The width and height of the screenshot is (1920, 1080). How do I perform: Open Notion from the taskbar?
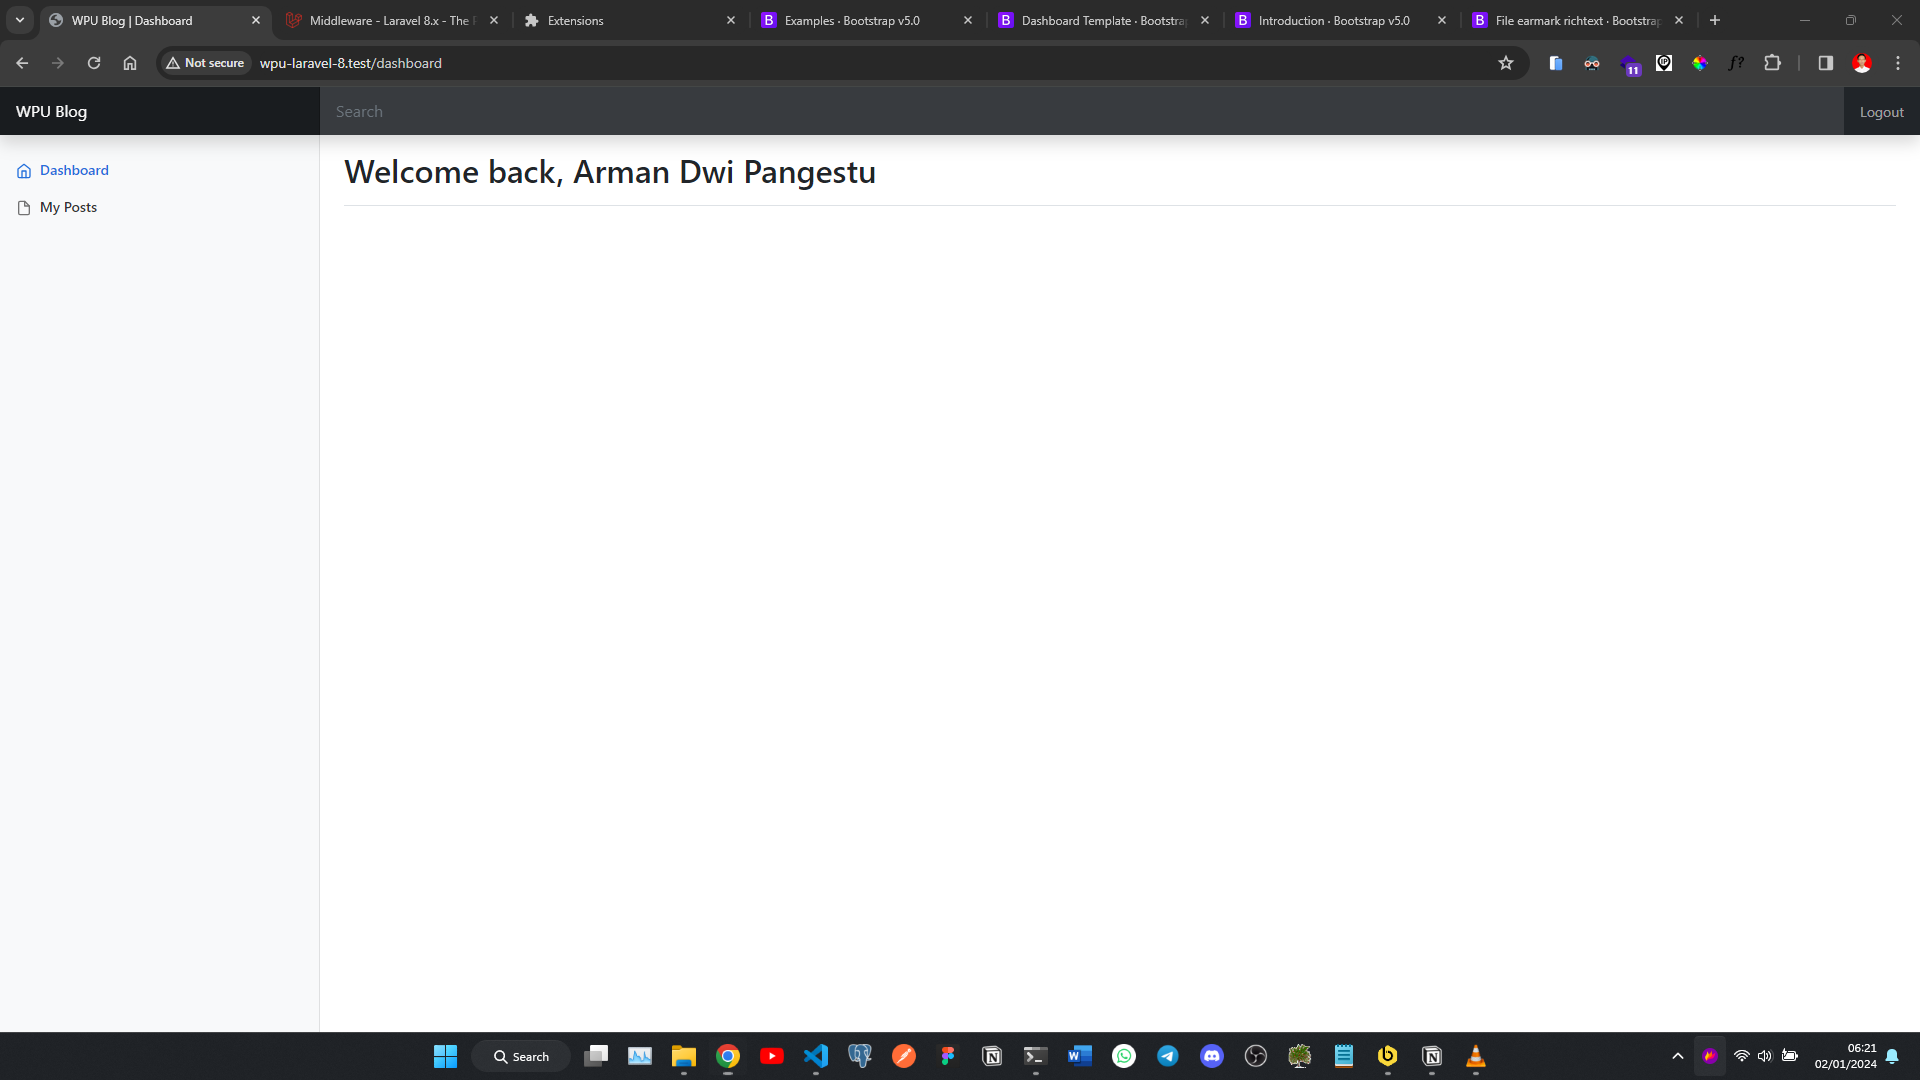[991, 1056]
